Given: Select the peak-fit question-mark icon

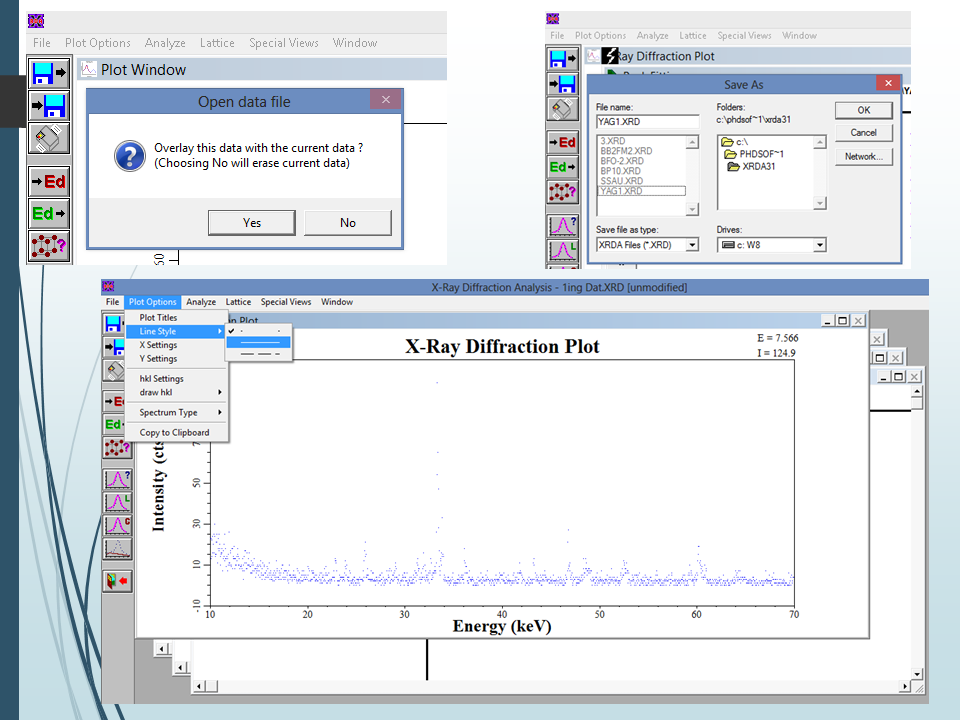Looking at the screenshot, I should coord(117,478).
